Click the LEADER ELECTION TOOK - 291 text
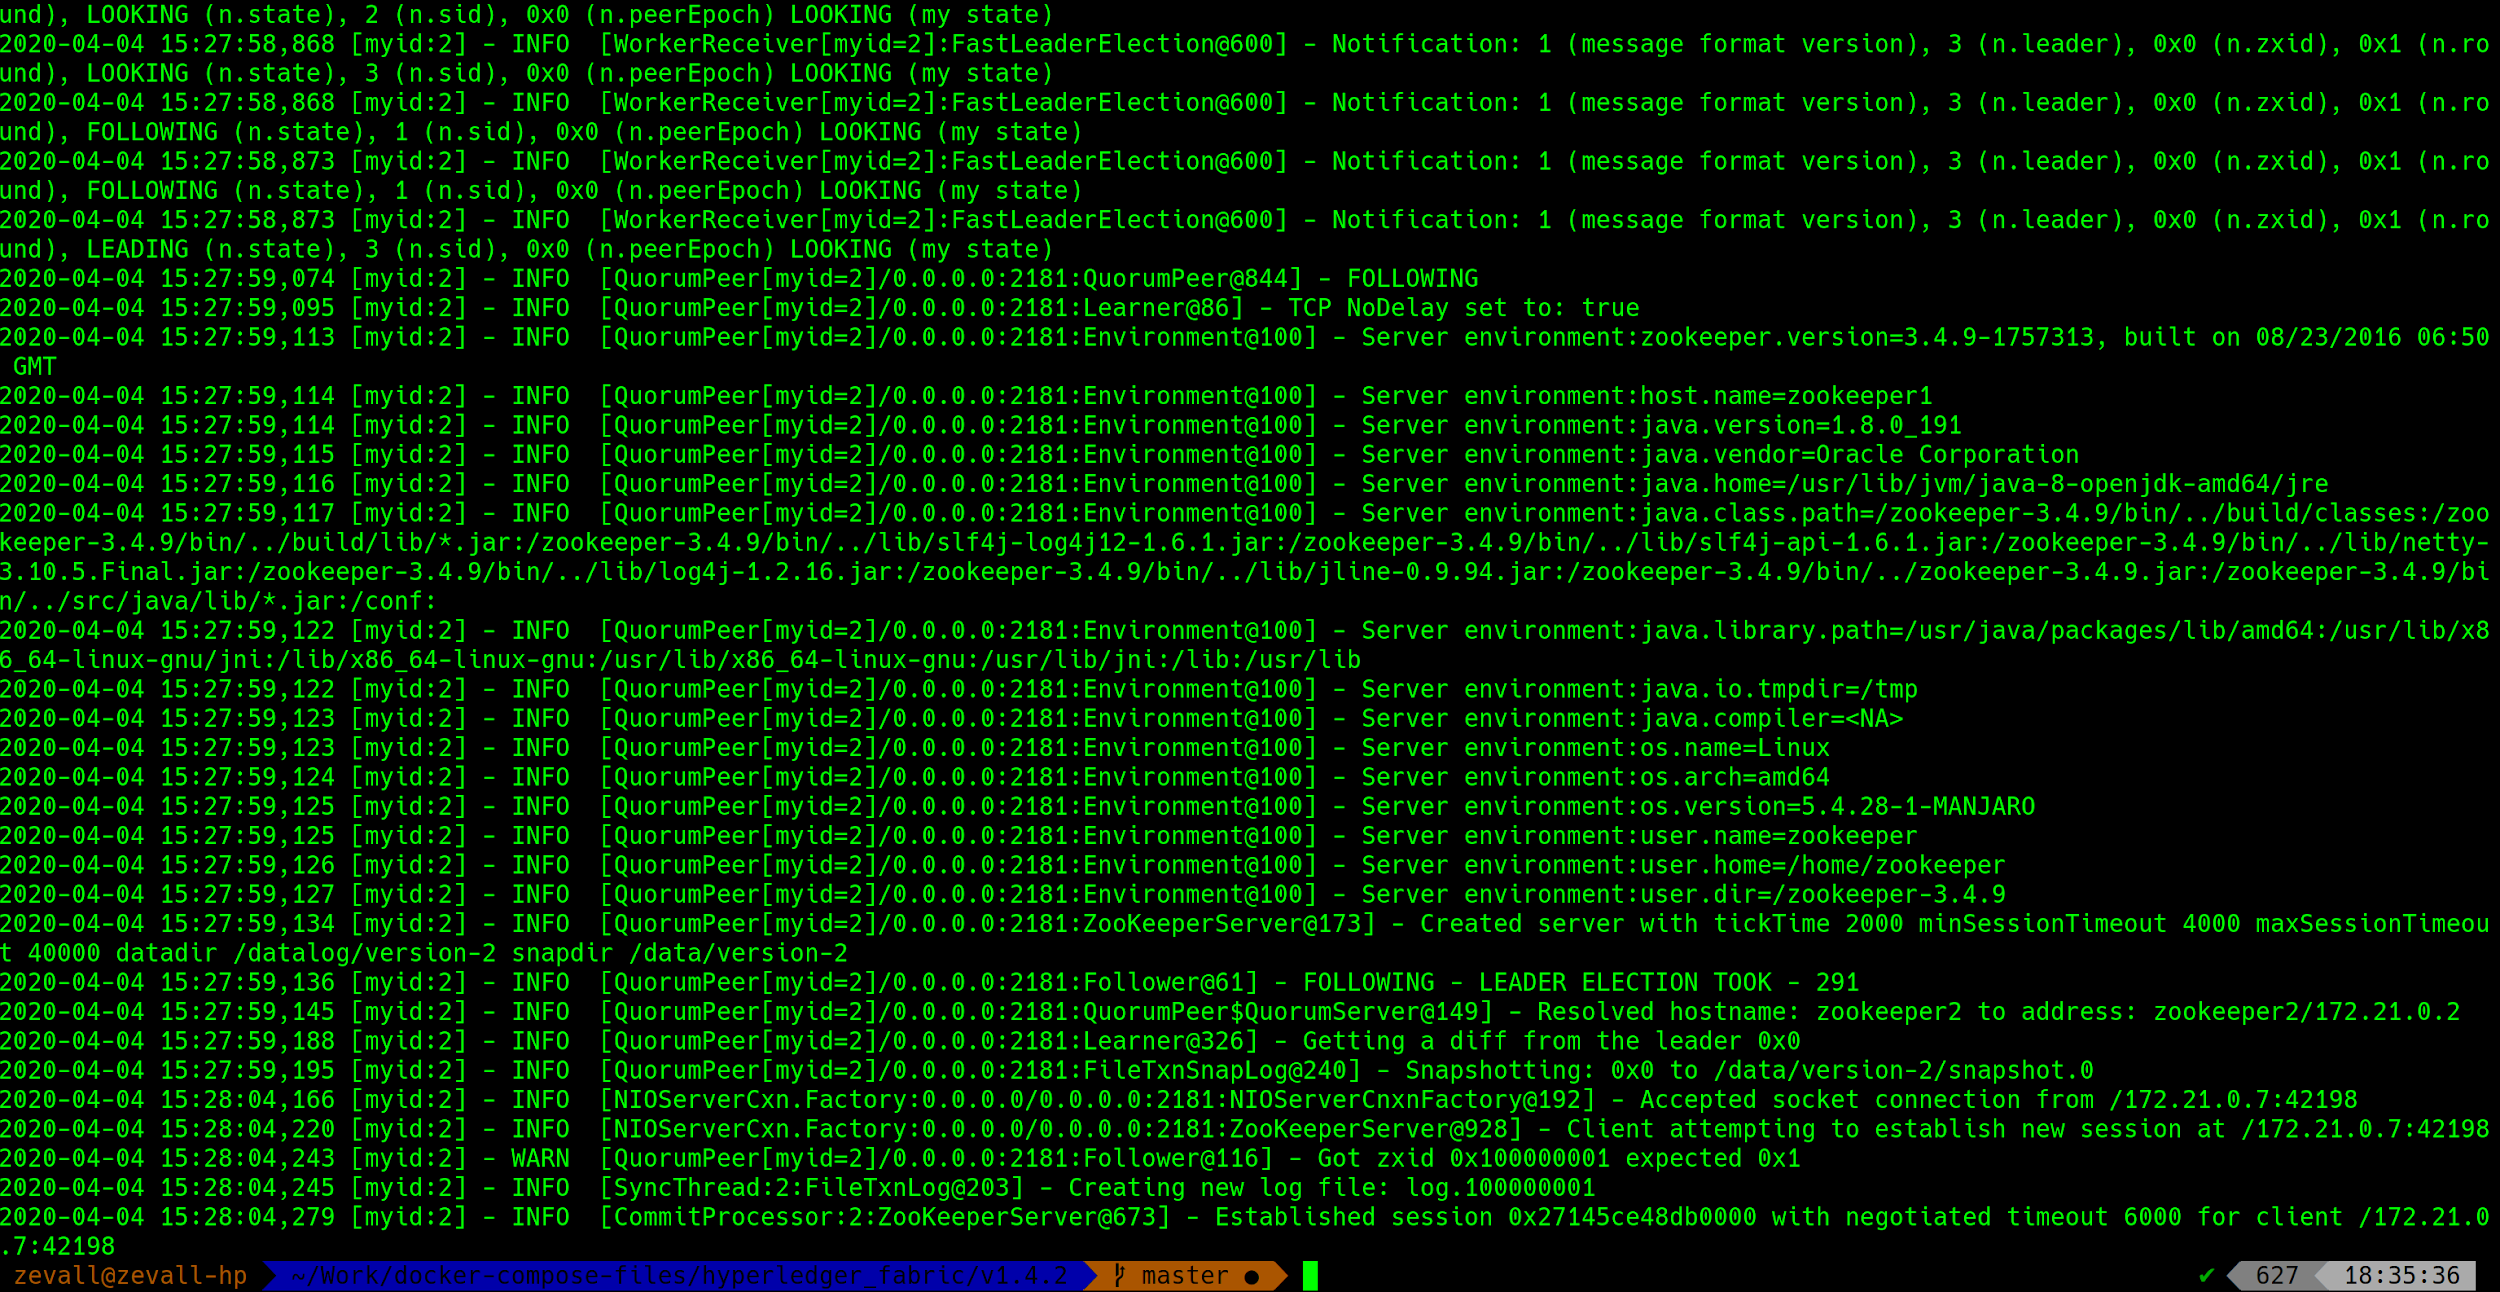2500x1292 pixels. pos(1668,983)
